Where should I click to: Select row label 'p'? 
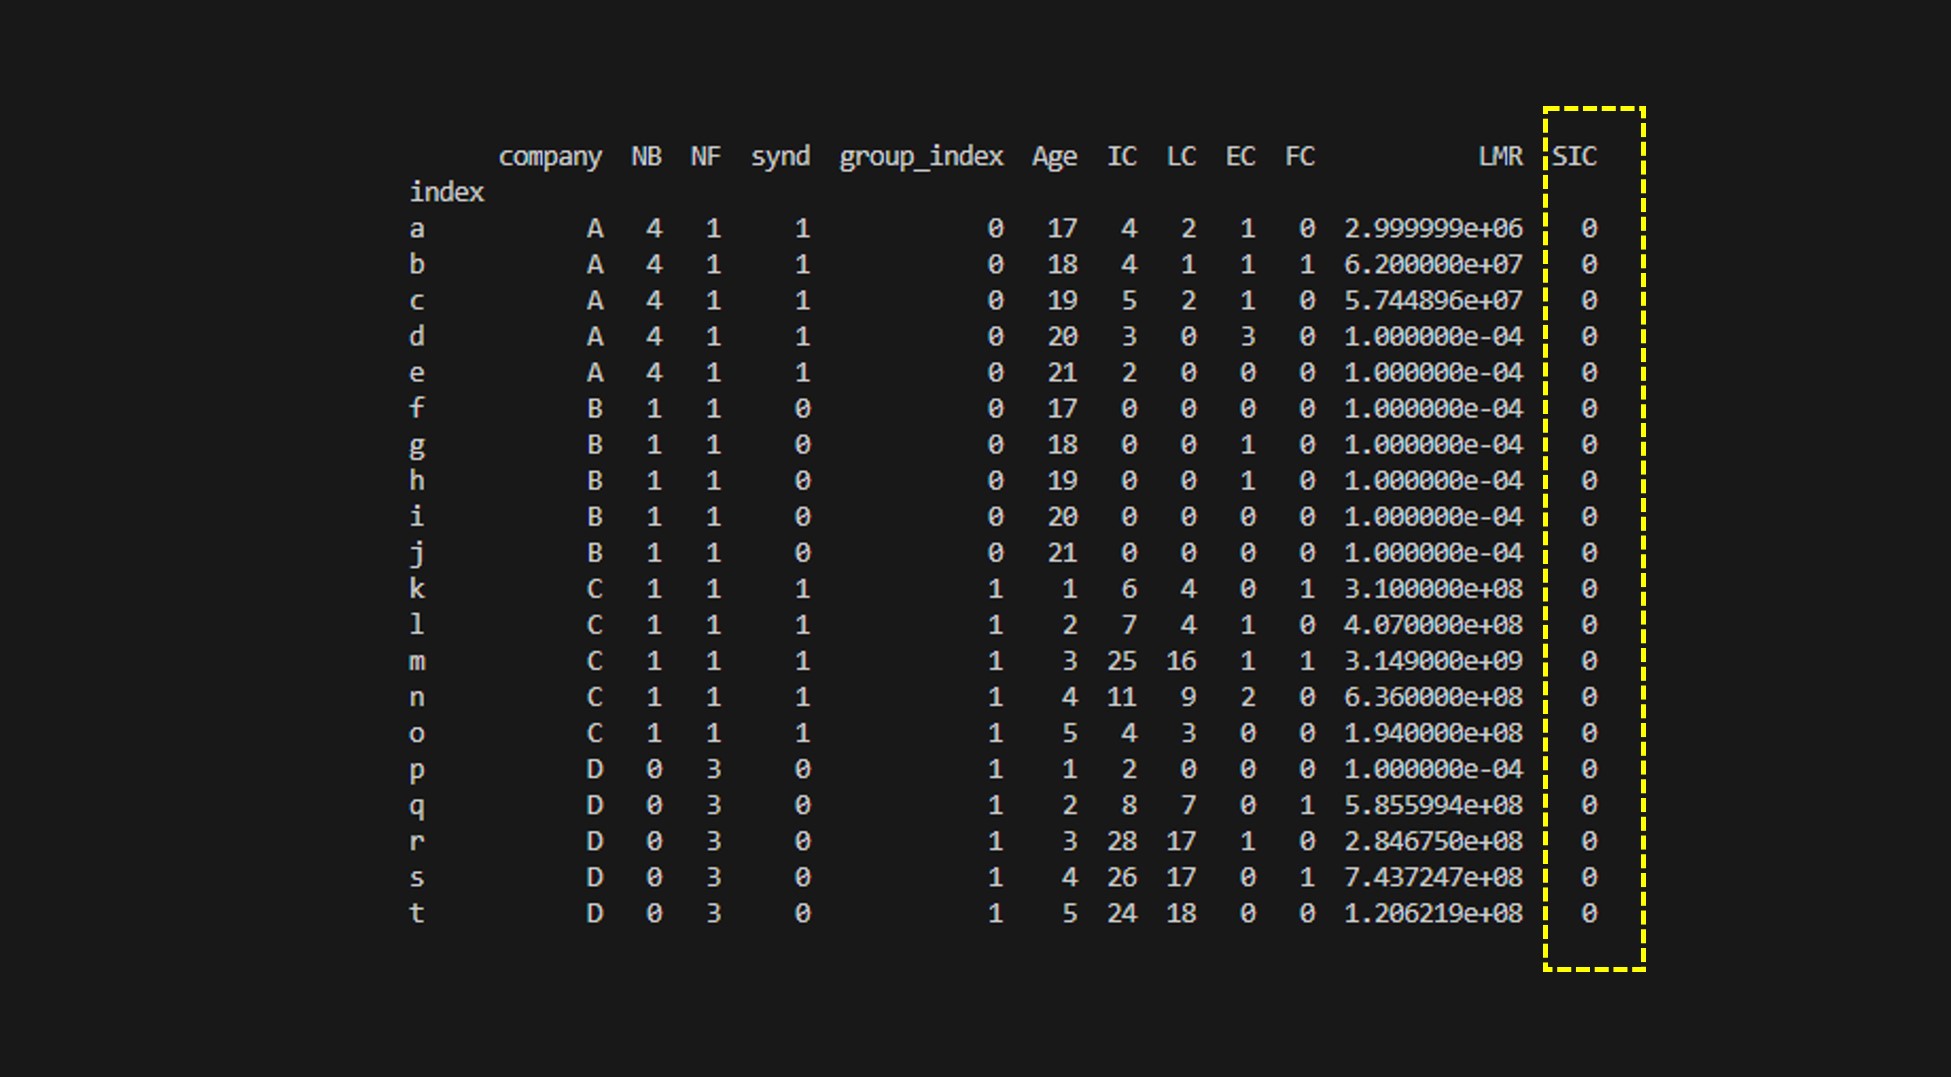(417, 771)
